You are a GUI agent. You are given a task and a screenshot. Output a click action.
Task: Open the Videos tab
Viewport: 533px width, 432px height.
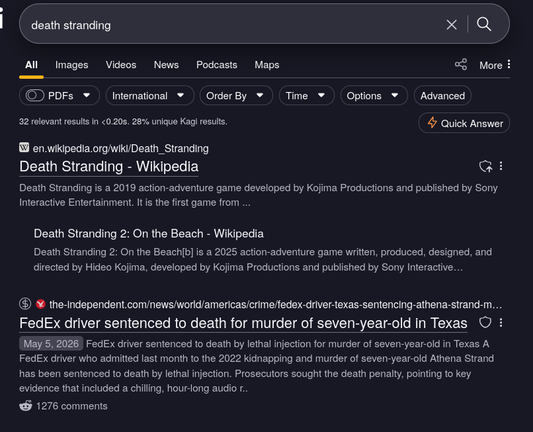pyautogui.click(x=121, y=65)
